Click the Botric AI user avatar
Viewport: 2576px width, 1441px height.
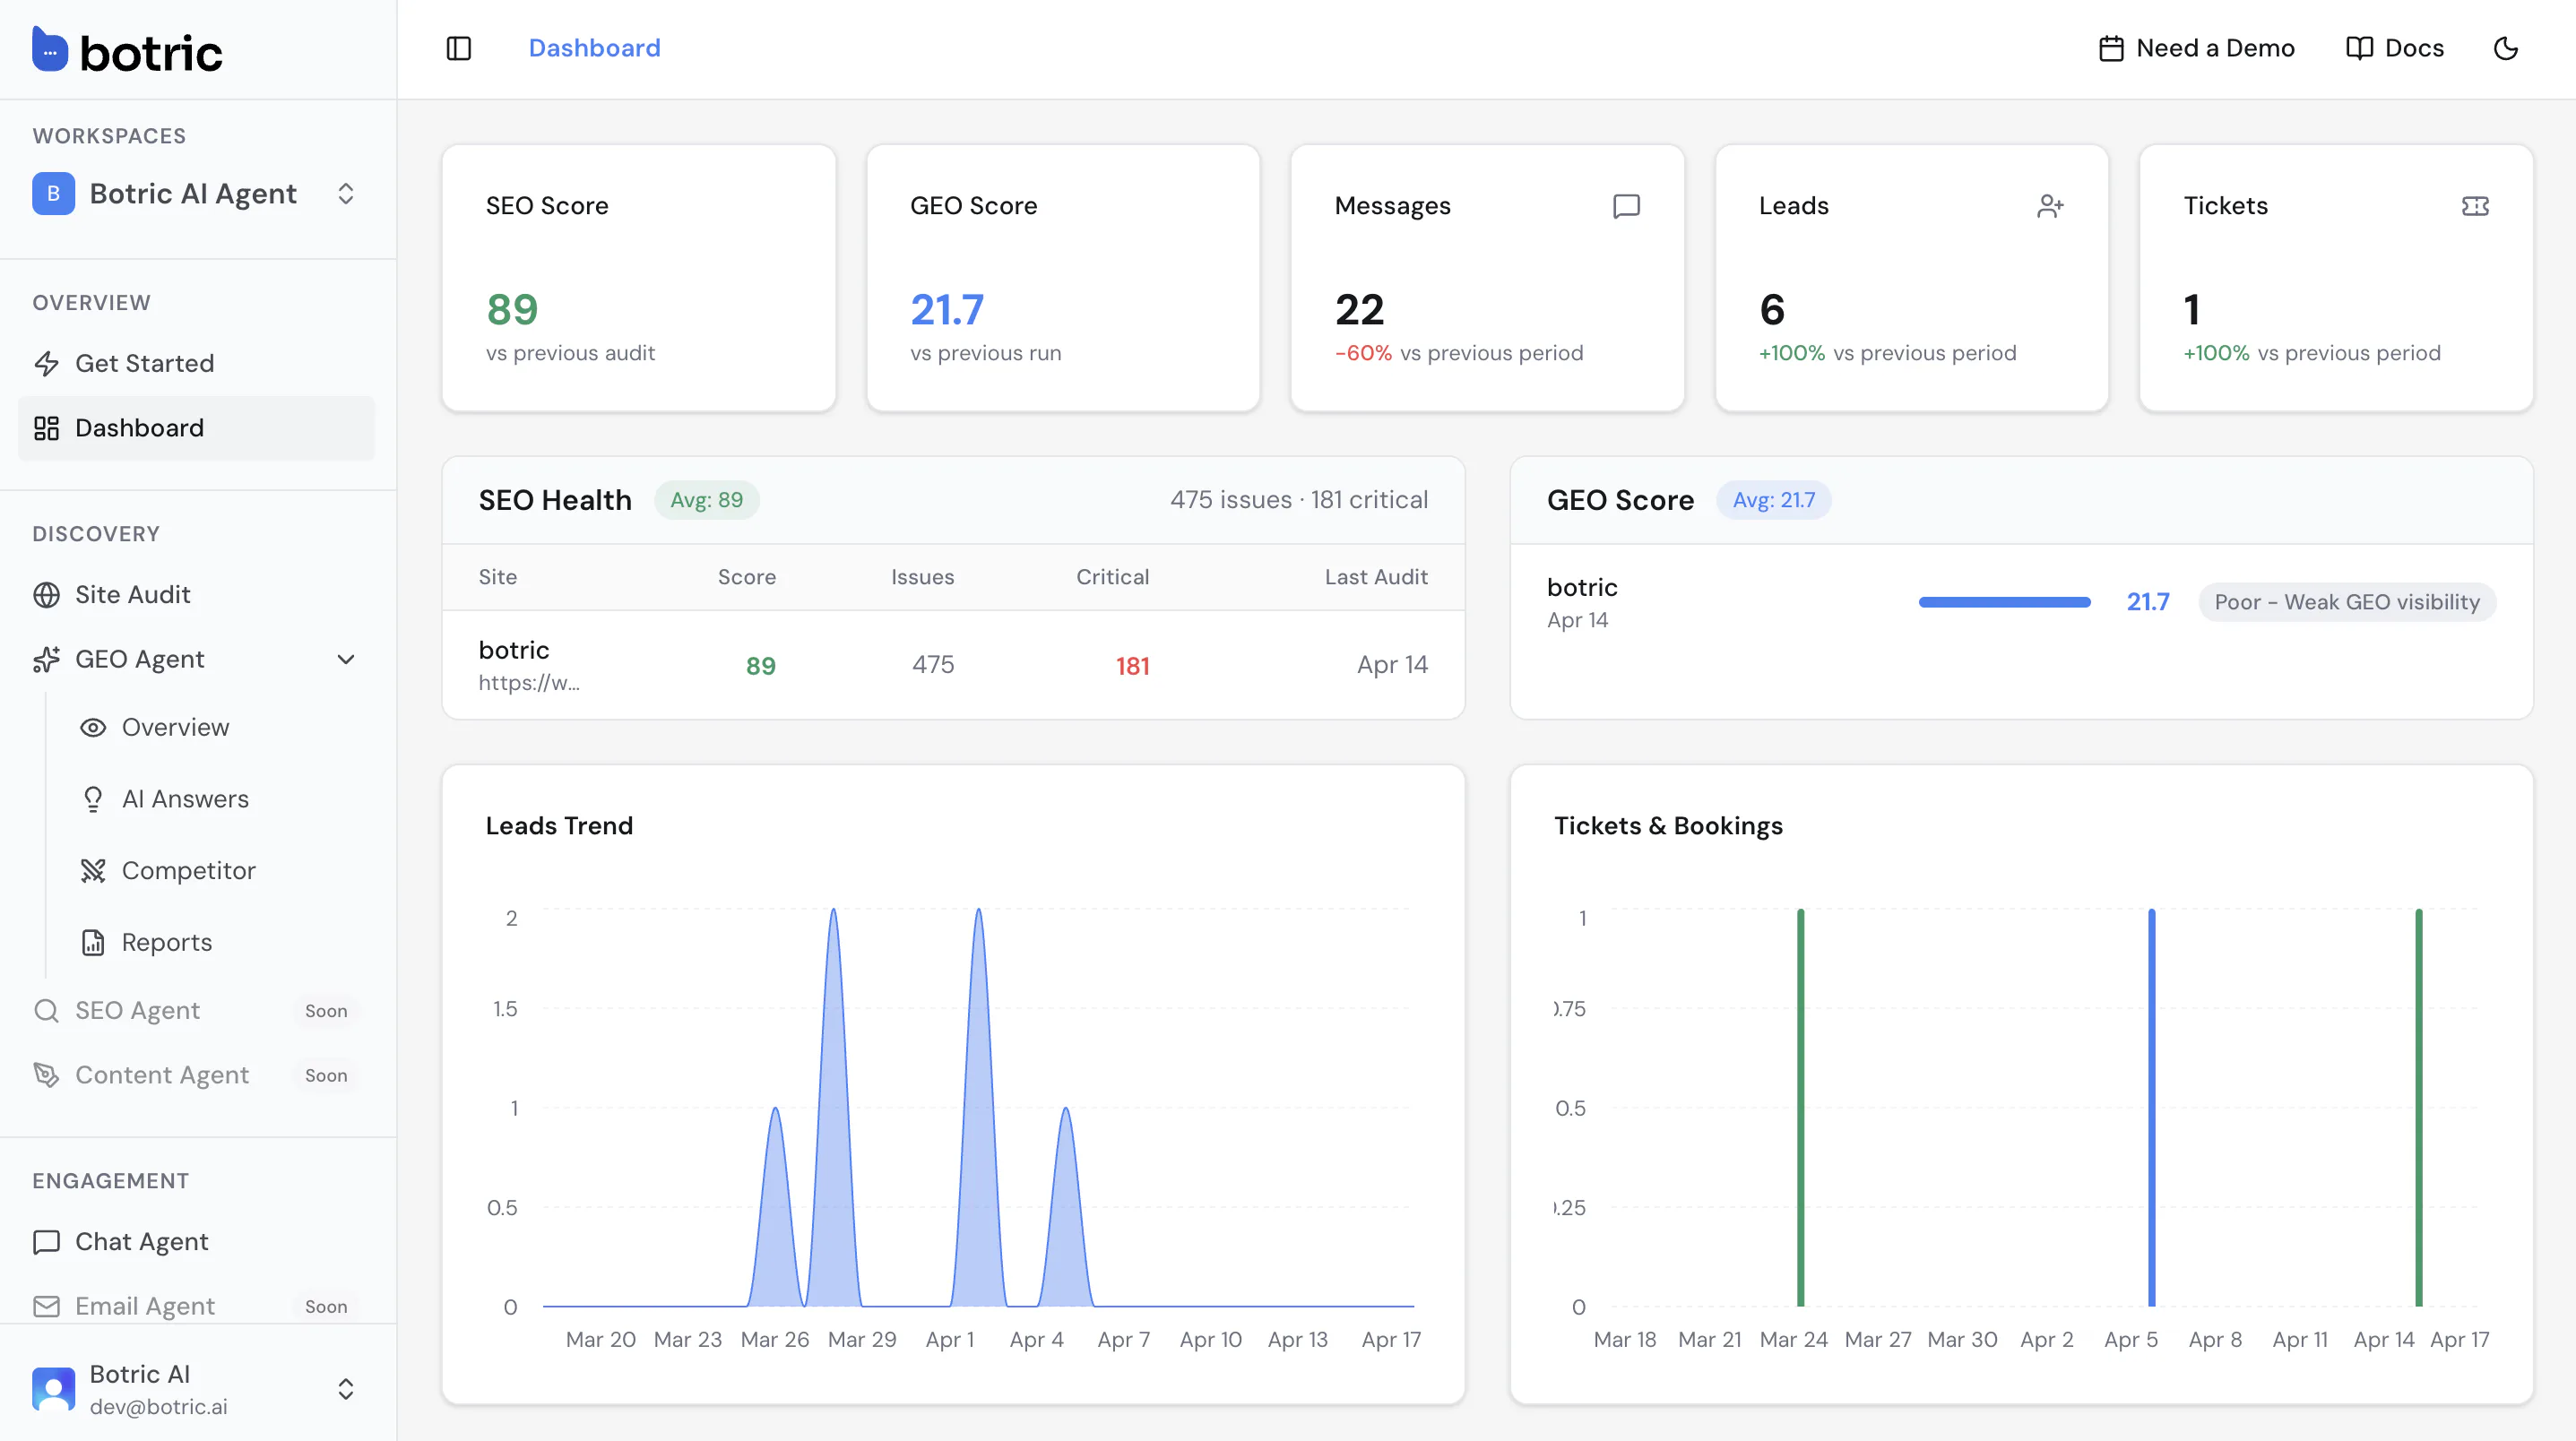[x=54, y=1389]
